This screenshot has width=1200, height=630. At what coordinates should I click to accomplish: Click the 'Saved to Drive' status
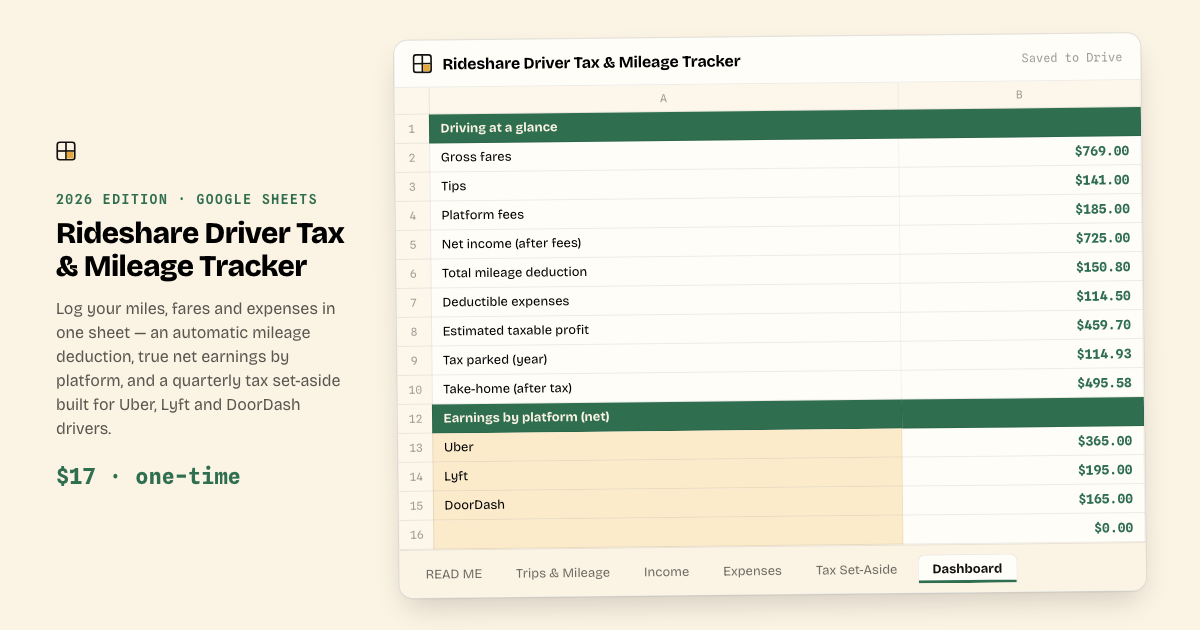click(x=1071, y=58)
